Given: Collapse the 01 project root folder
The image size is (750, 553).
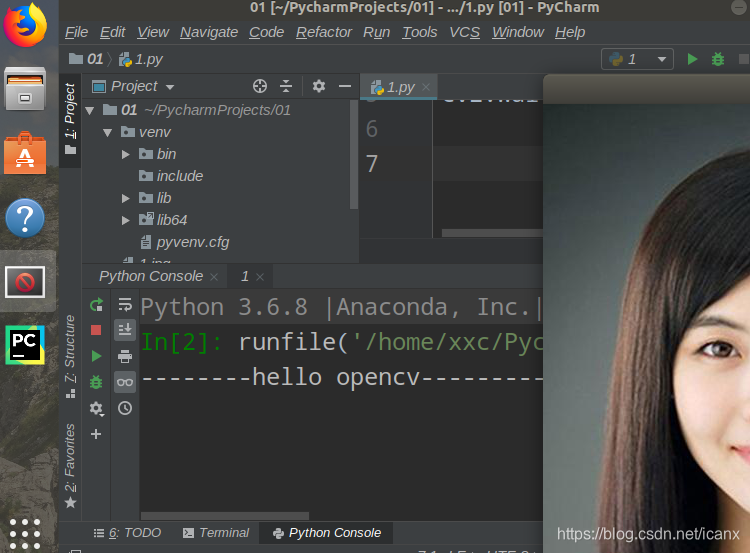Looking at the screenshot, I should click(90, 111).
